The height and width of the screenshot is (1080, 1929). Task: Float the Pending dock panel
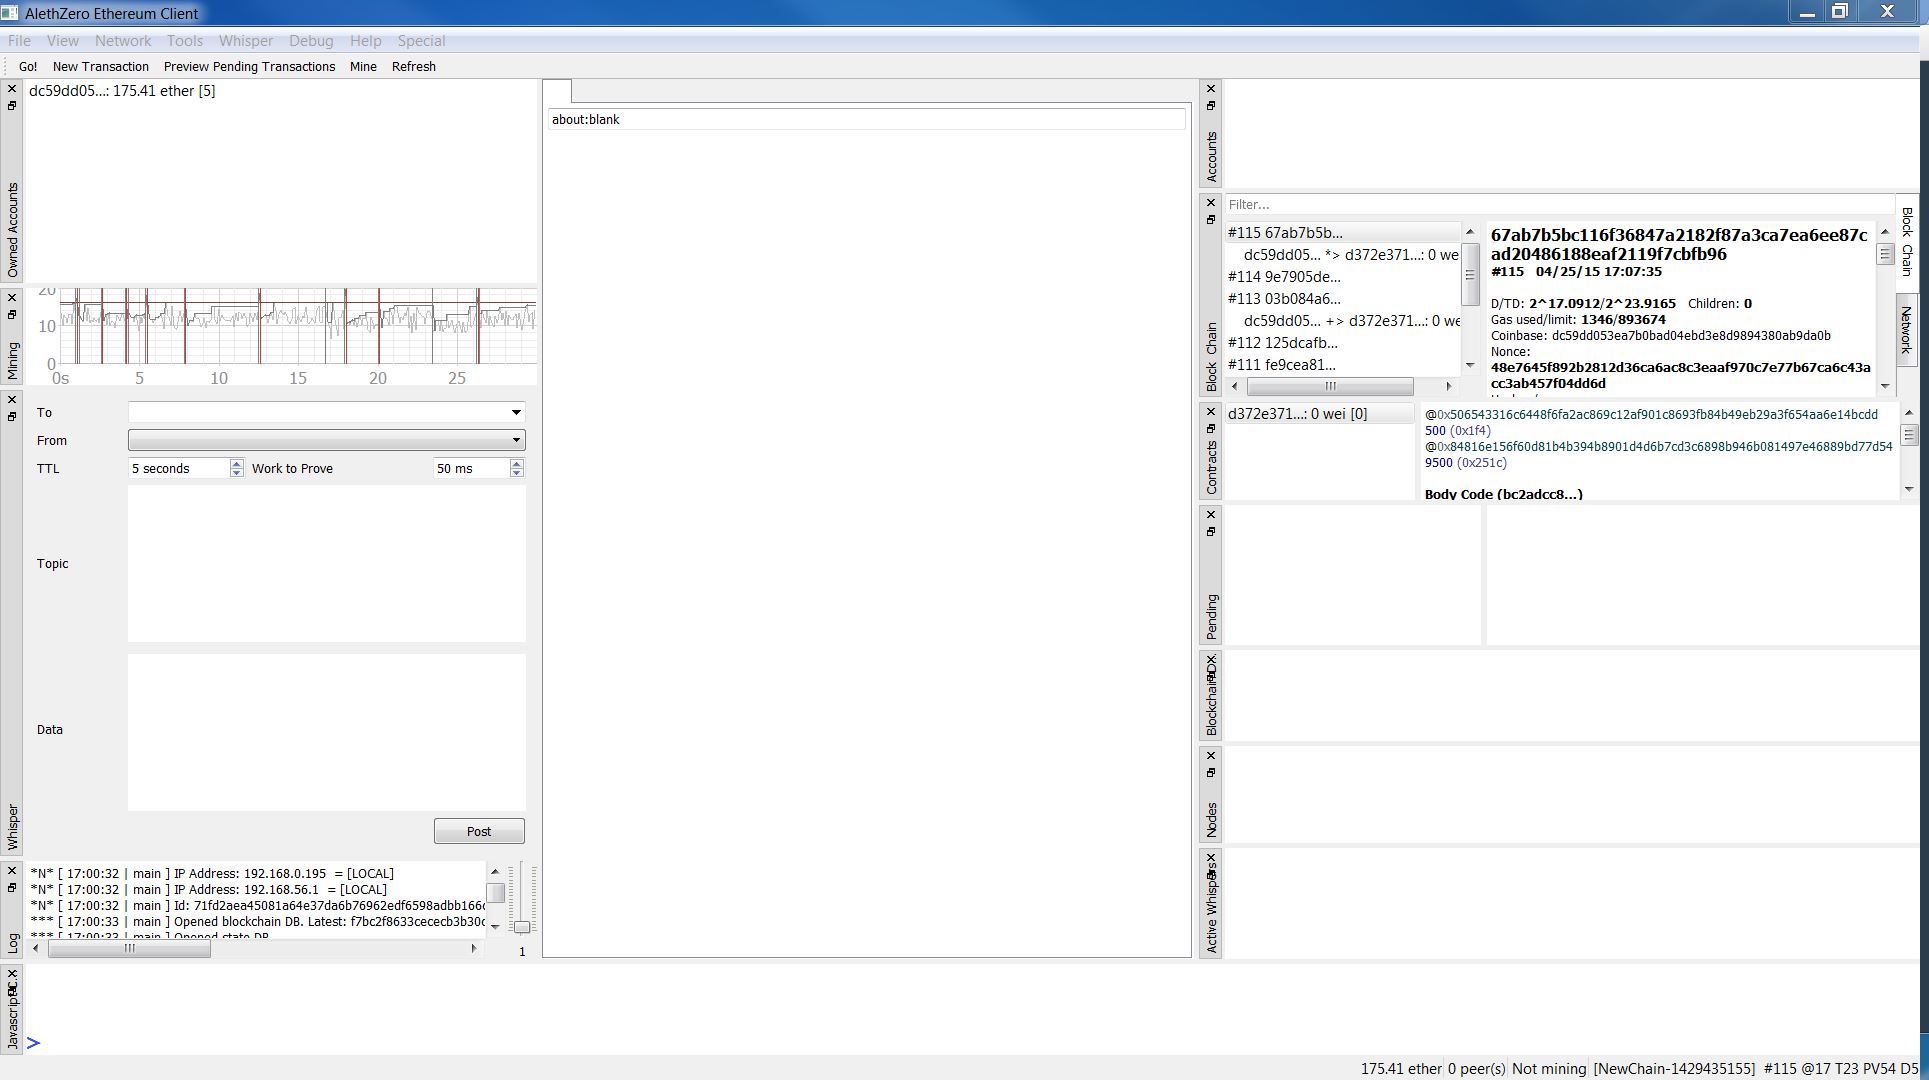pyautogui.click(x=1211, y=531)
